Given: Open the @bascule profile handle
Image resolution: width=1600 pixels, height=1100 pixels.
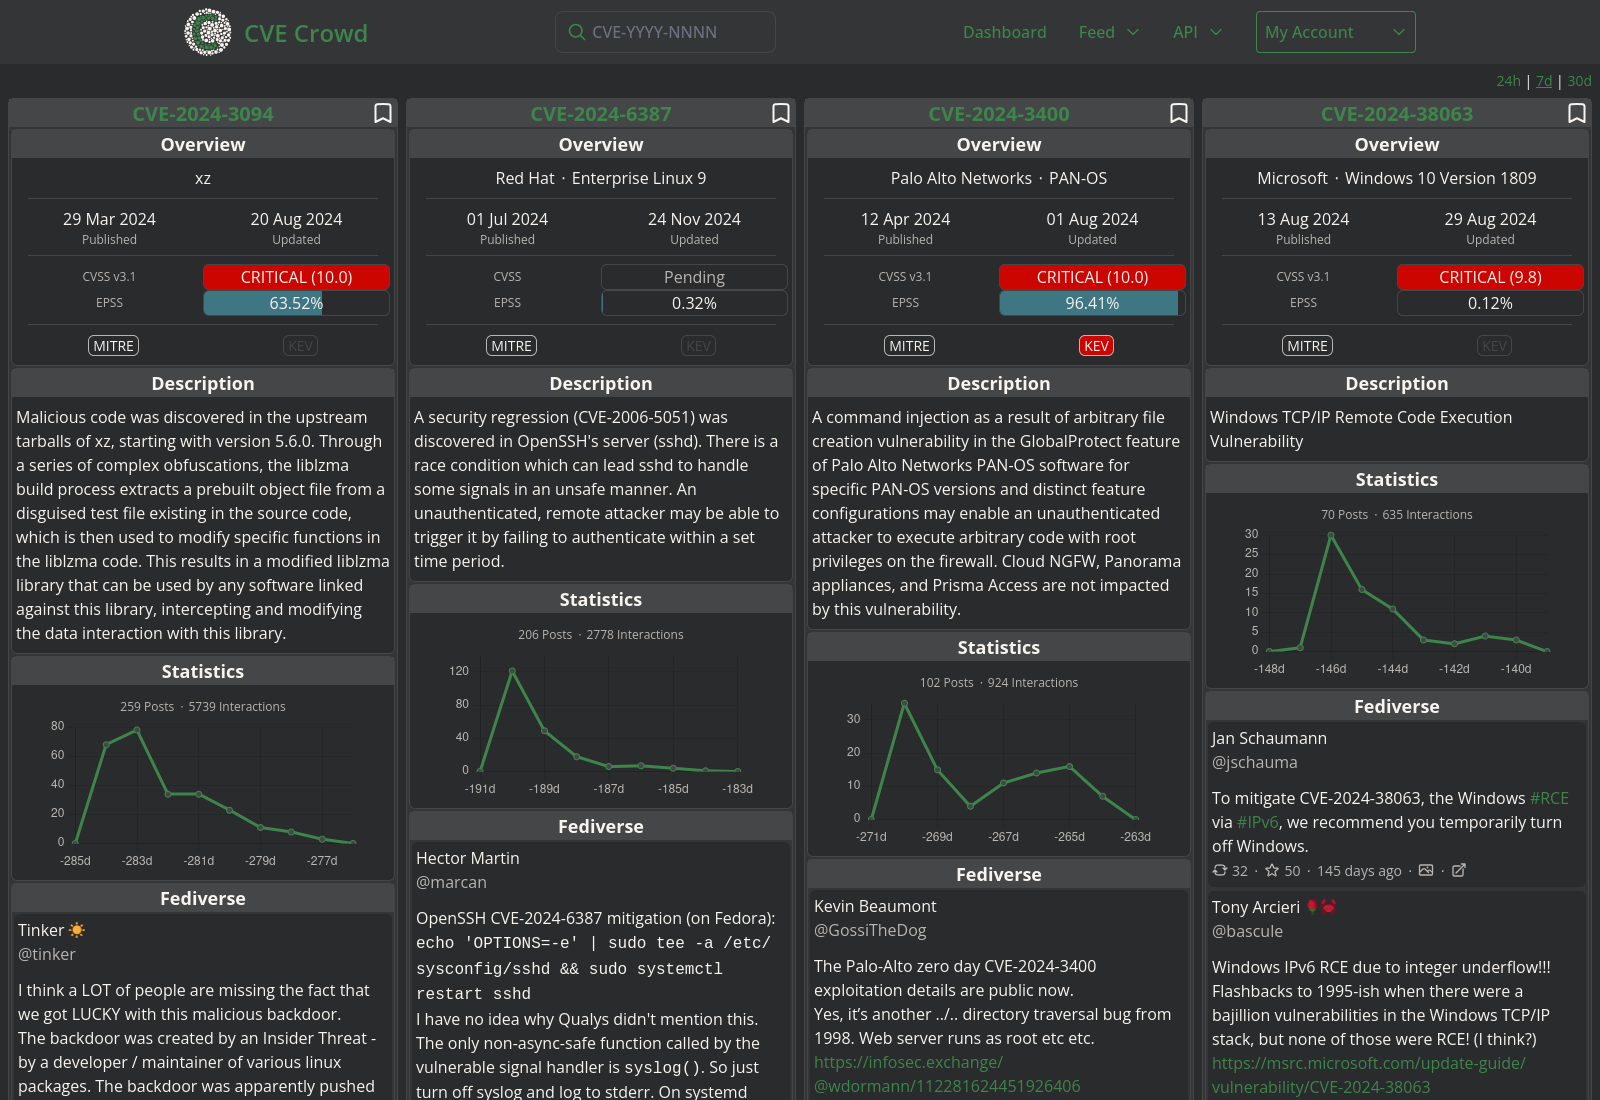Looking at the screenshot, I should click(1247, 931).
